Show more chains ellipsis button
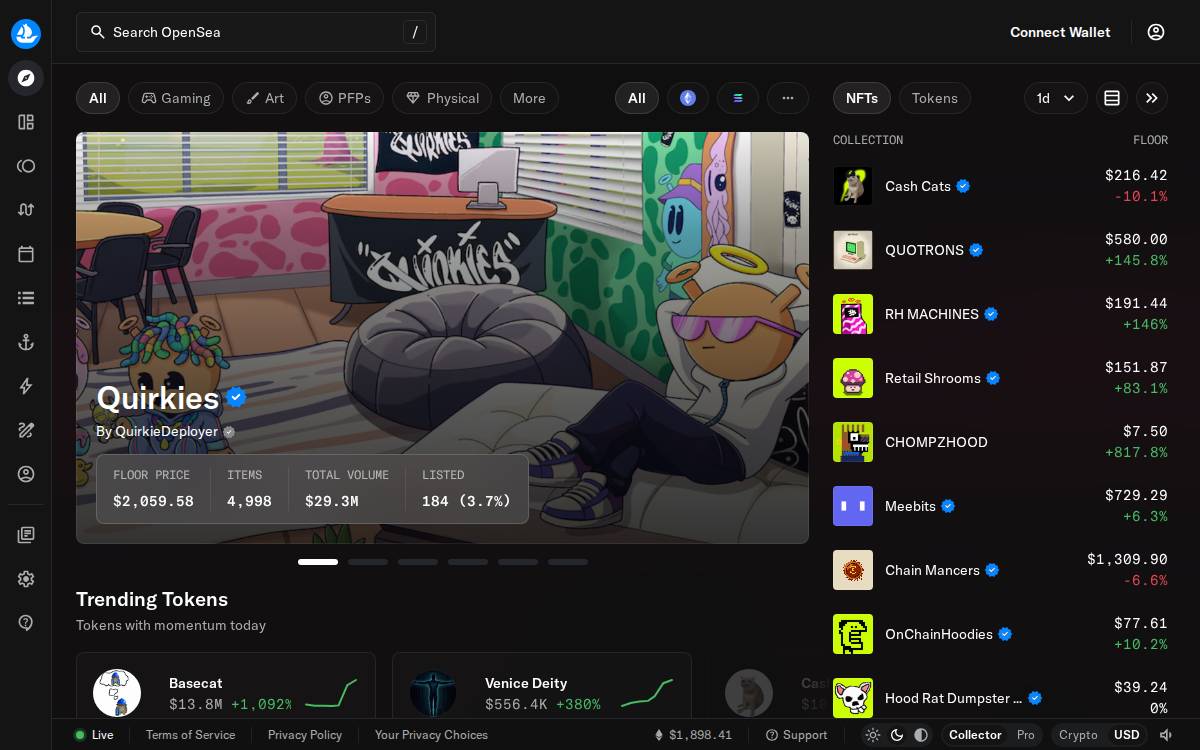The height and width of the screenshot is (750, 1200). (788, 98)
